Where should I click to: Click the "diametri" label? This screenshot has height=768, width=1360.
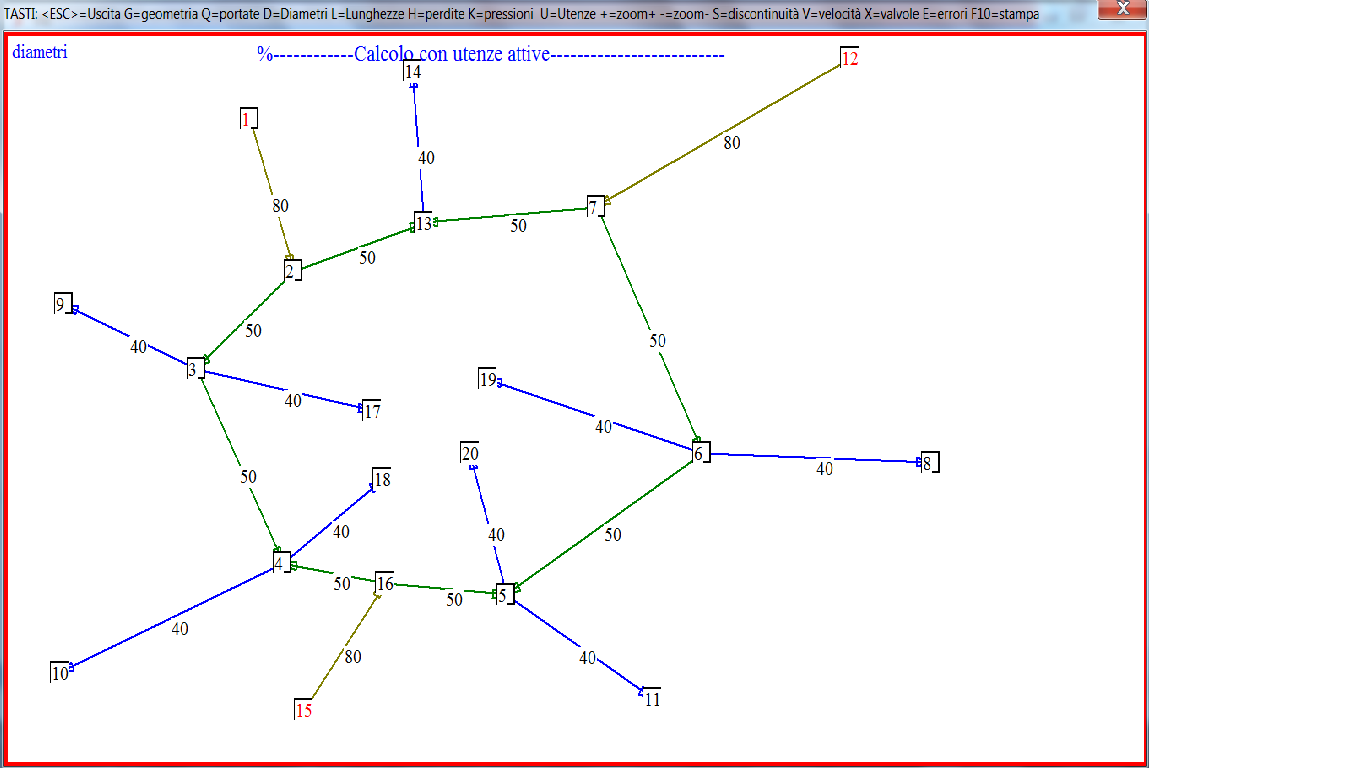point(40,52)
